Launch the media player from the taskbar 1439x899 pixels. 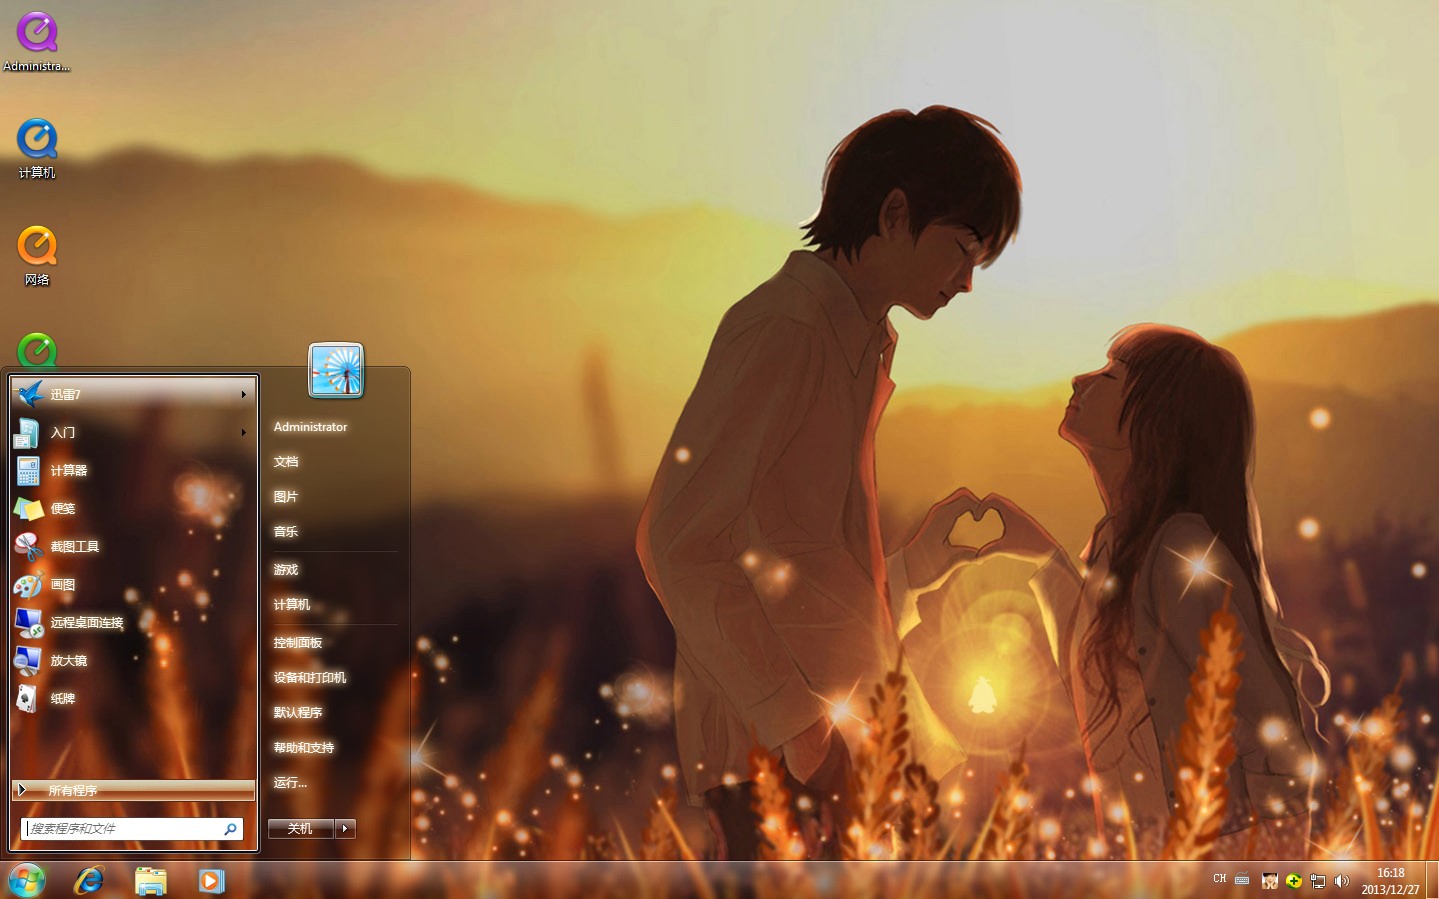coord(211,880)
